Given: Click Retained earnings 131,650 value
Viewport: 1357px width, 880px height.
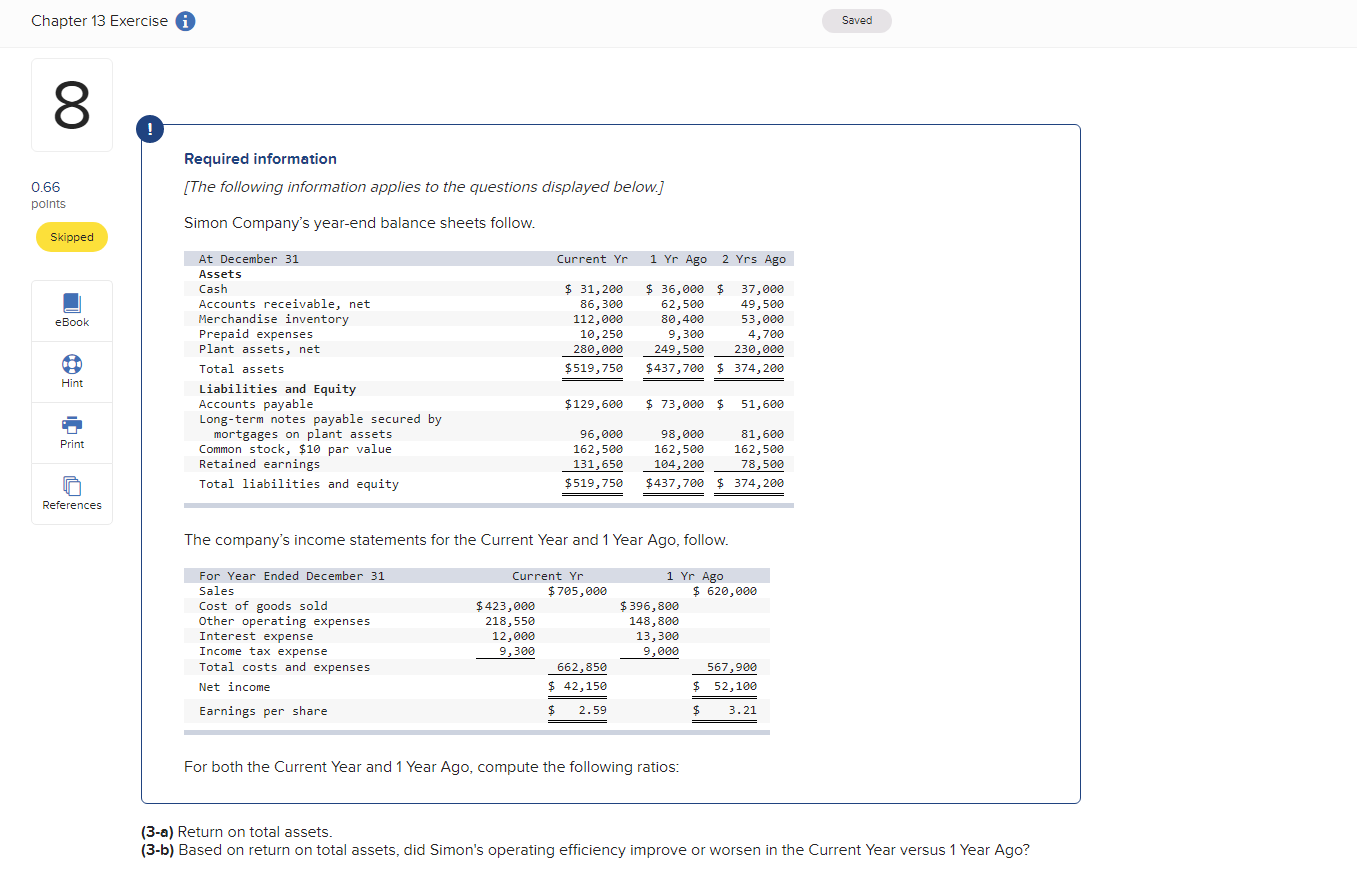Looking at the screenshot, I should pyautogui.click(x=598, y=464).
